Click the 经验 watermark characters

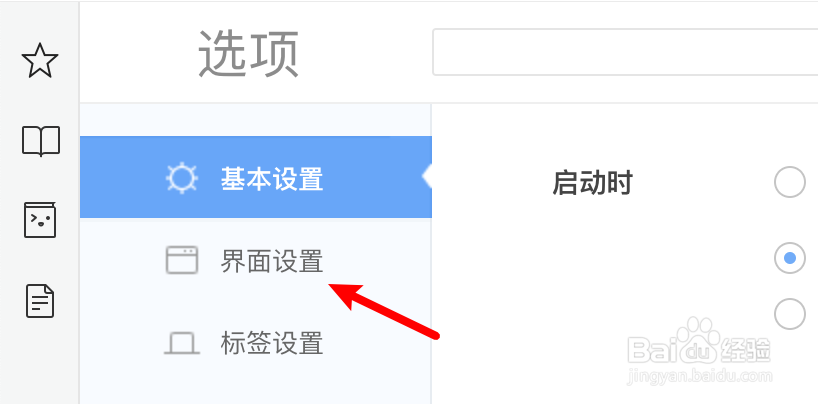(x=745, y=349)
